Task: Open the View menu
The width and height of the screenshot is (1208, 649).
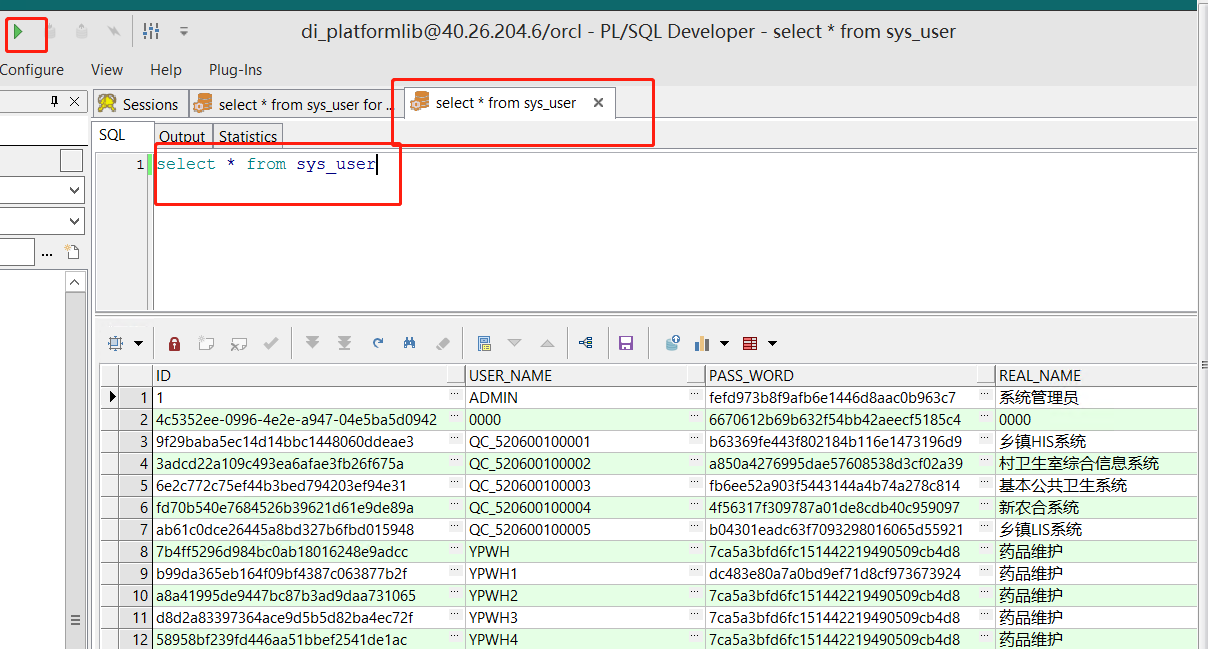Action: coord(107,70)
